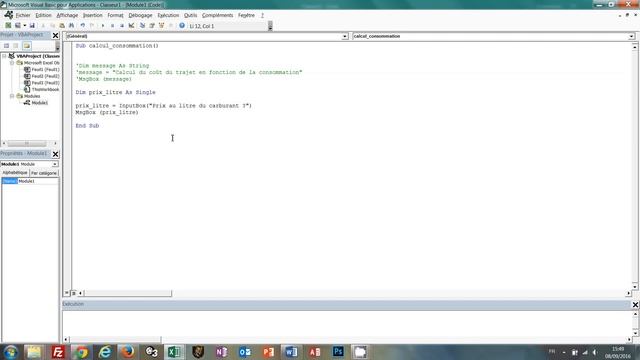
Task: Click the Paste toolbar icon
Action: coord(62,25)
